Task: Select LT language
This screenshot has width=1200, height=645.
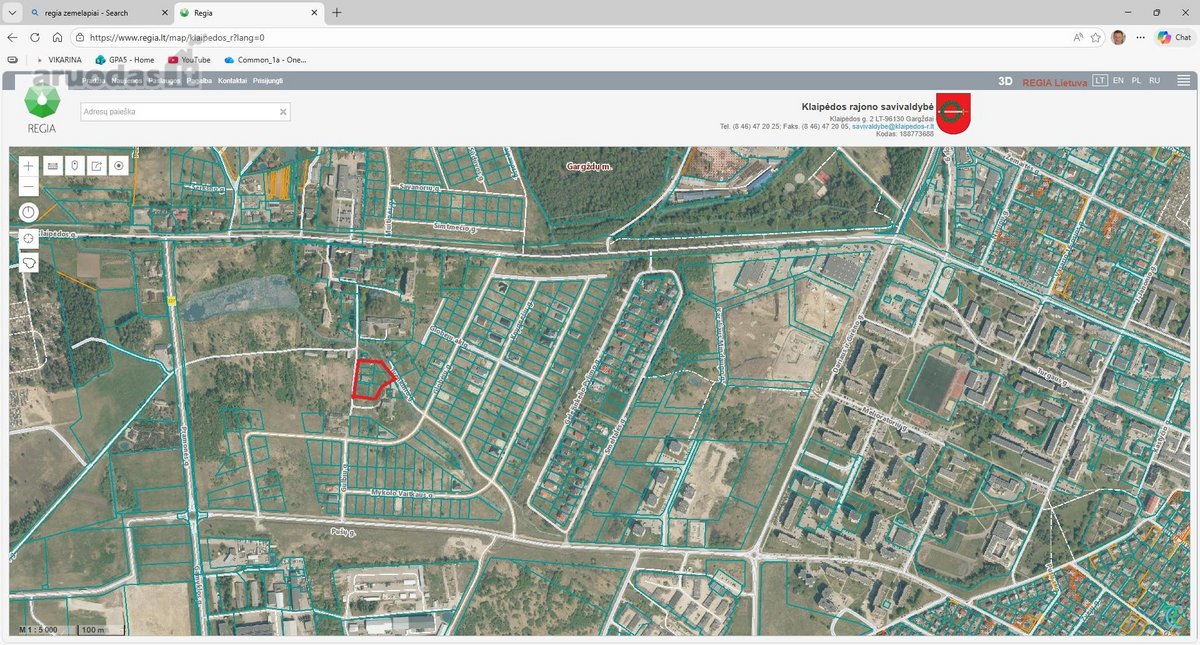Action: 1100,80
